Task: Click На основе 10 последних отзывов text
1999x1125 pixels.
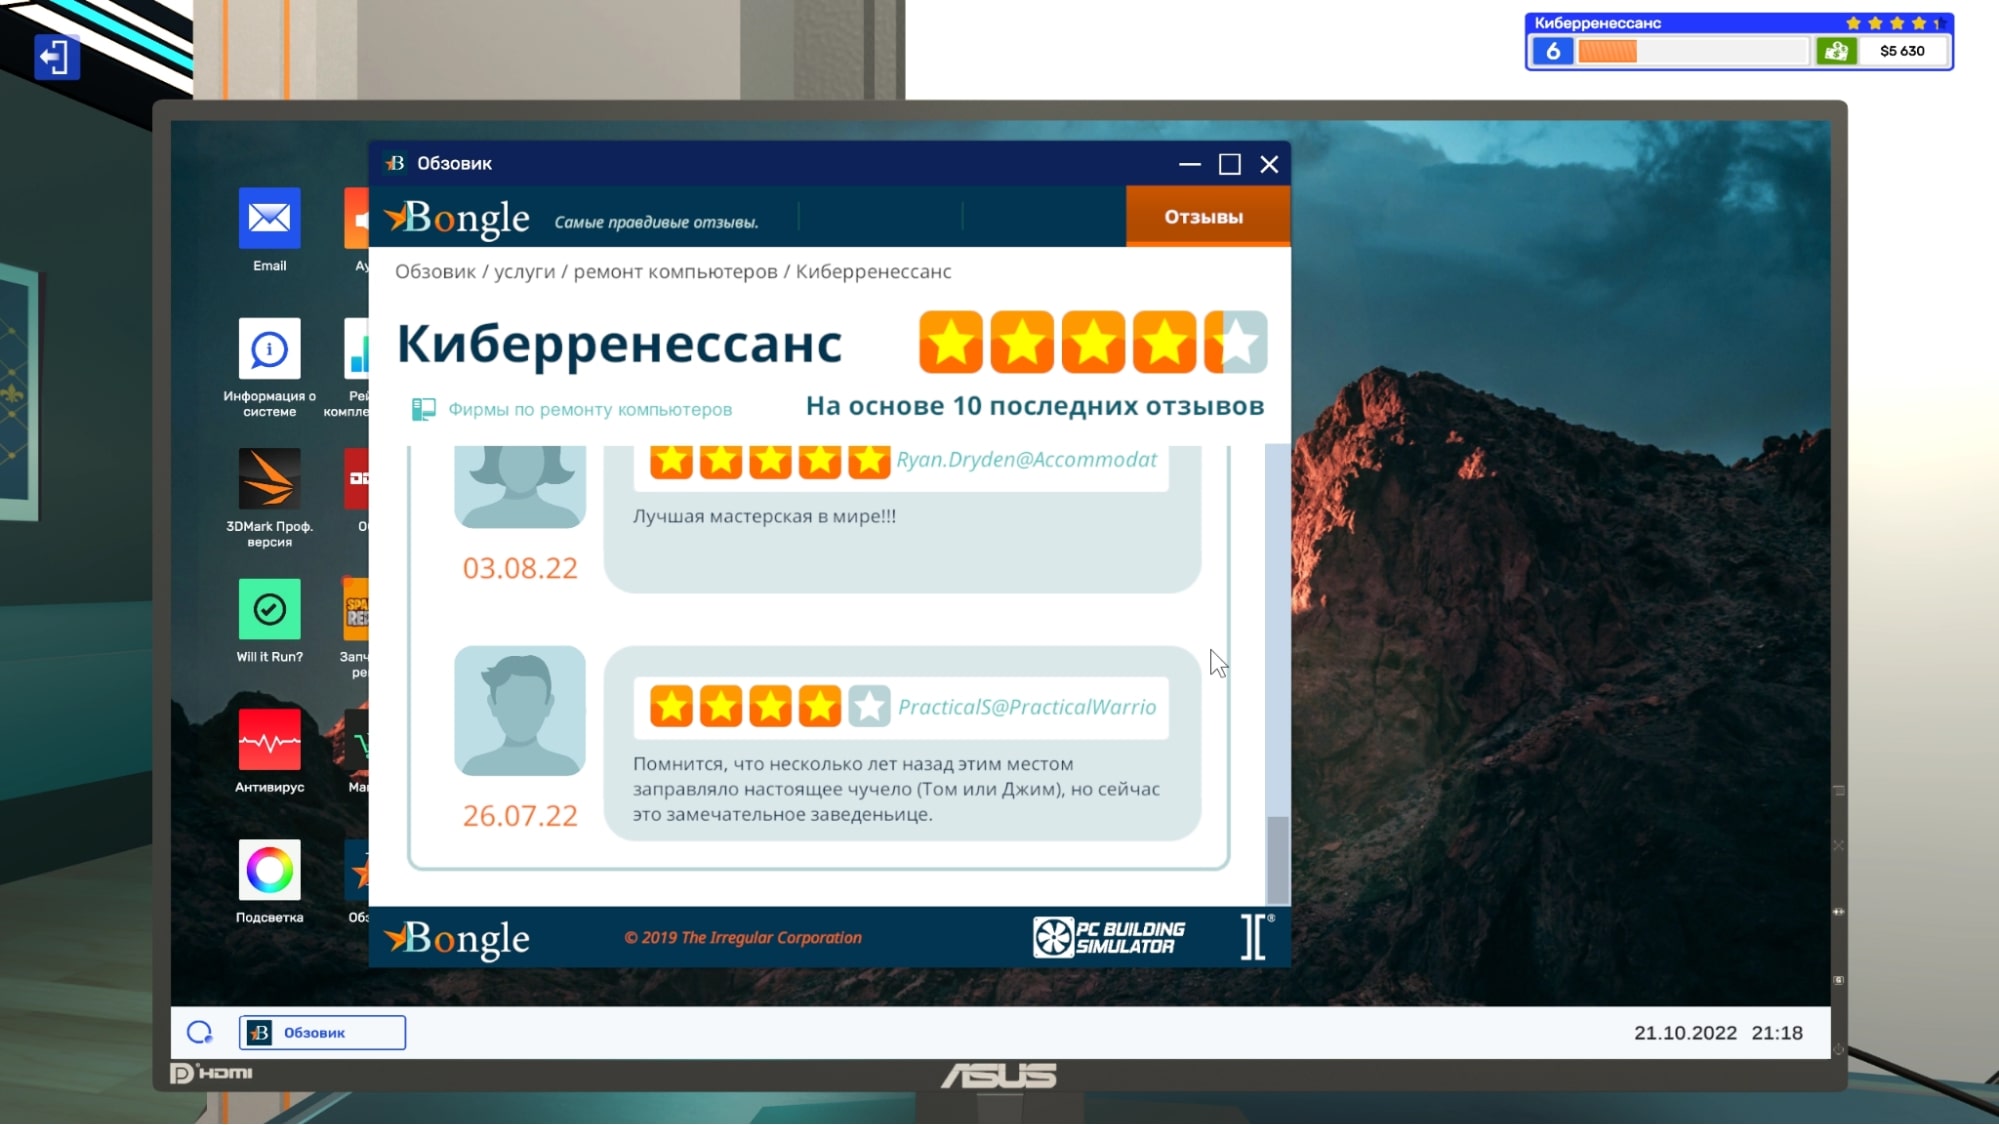Action: (x=1035, y=406)
